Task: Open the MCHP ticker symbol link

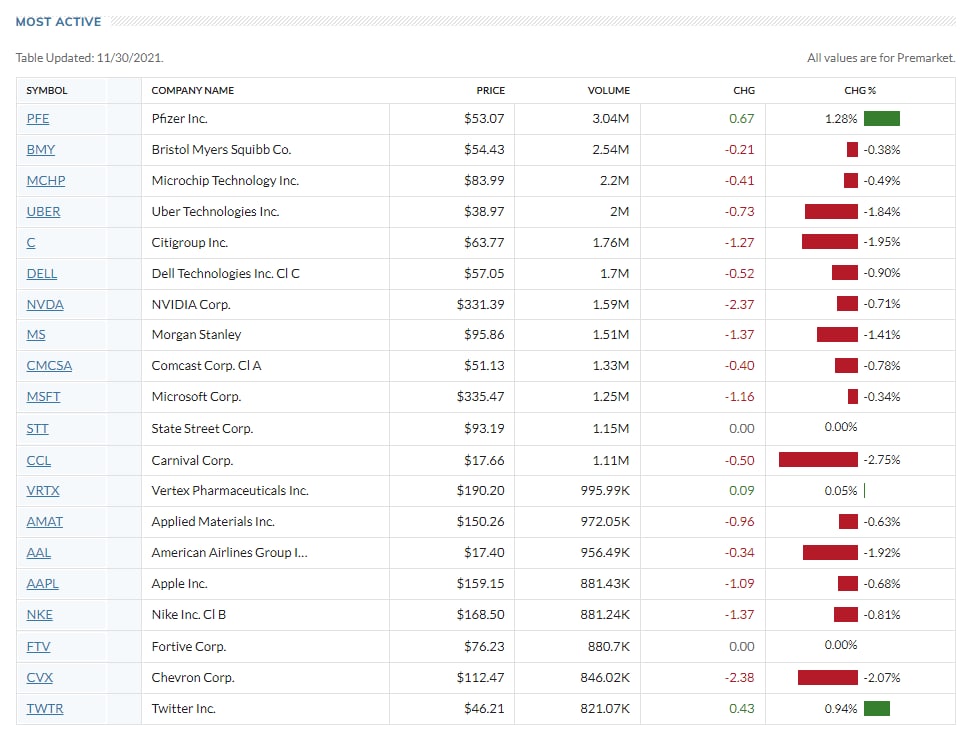Action: pyautogui.click(x=46, y=180)
